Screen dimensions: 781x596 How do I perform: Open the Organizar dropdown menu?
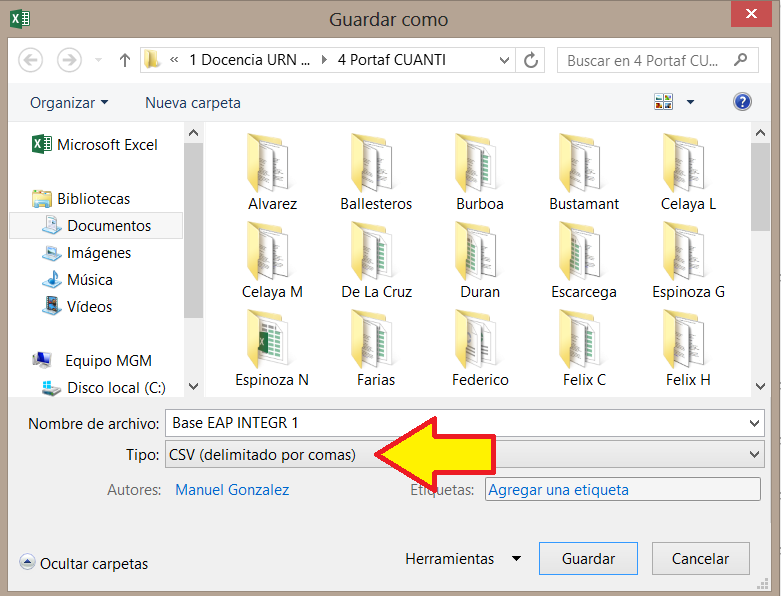point(69,103)
